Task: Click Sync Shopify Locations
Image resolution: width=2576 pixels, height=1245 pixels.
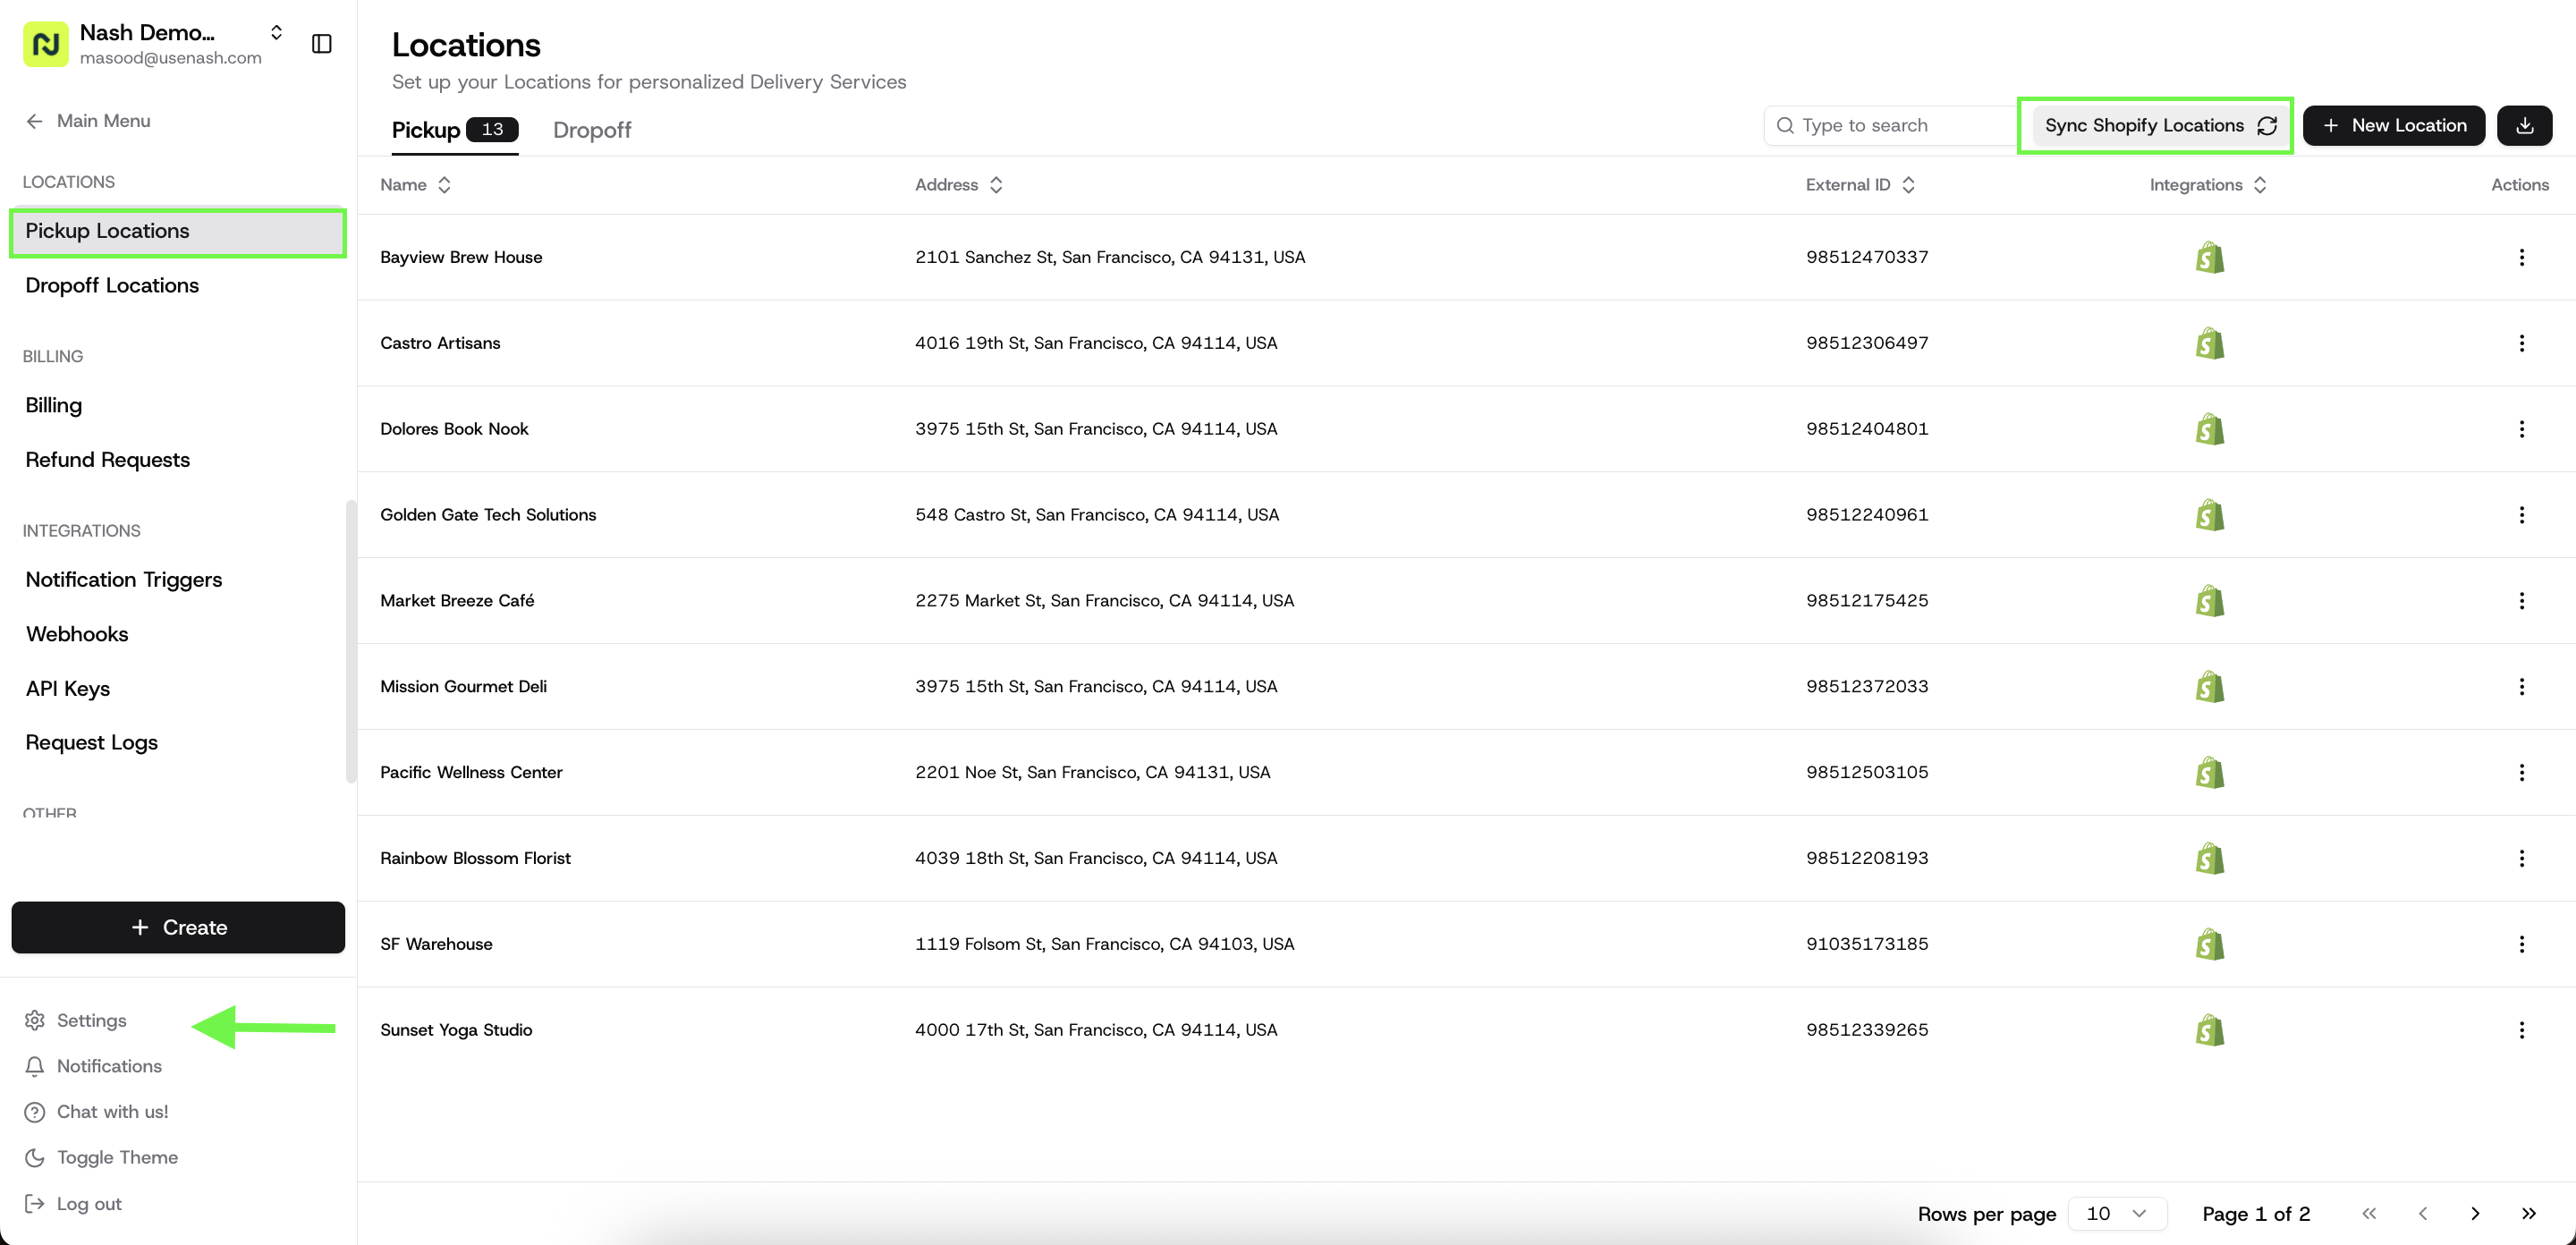Action: click(2155, 125)
